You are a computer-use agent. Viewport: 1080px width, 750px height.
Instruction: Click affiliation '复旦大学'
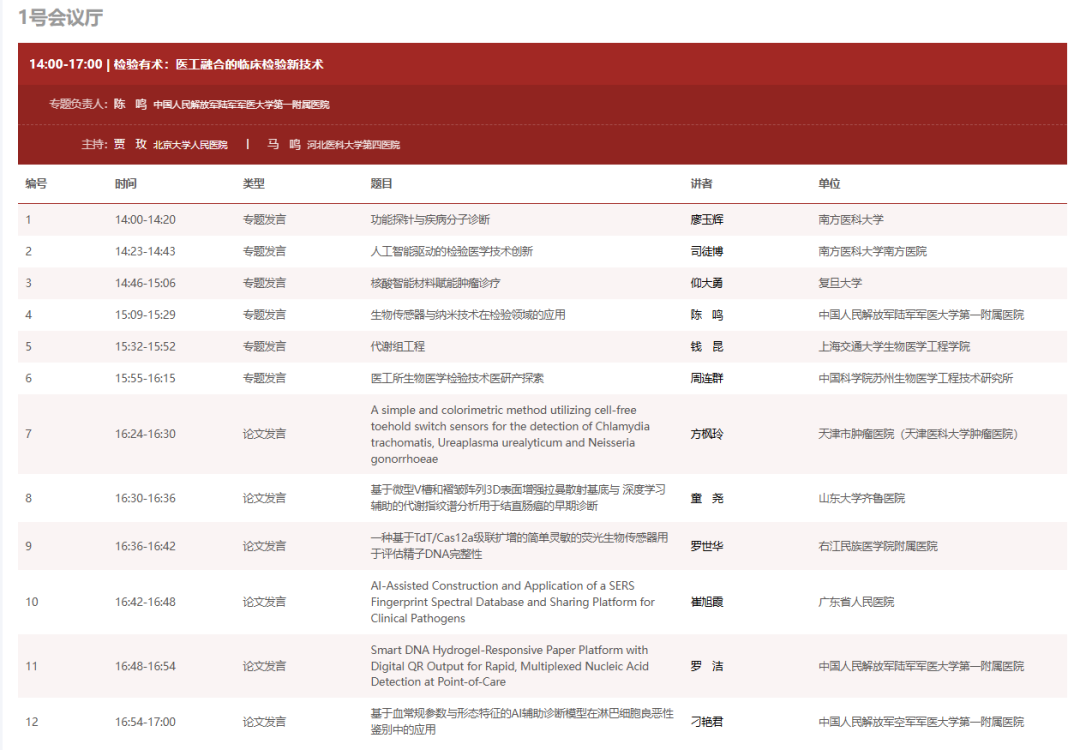point(840,283)
